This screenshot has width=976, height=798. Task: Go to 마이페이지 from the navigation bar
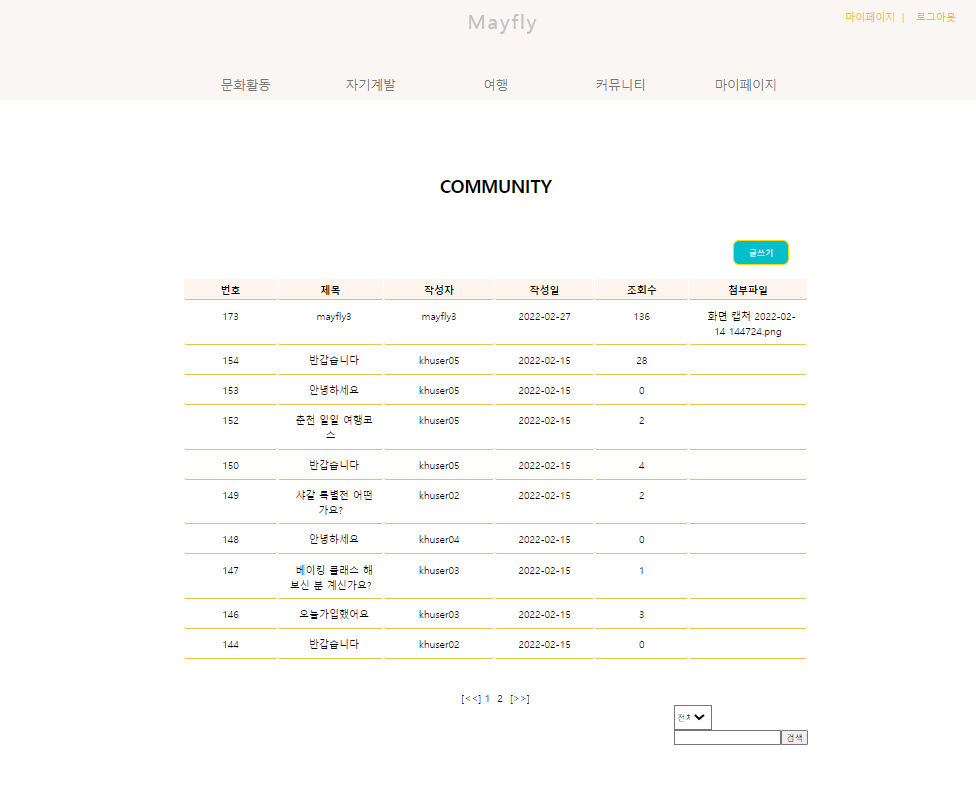(747, 85)
